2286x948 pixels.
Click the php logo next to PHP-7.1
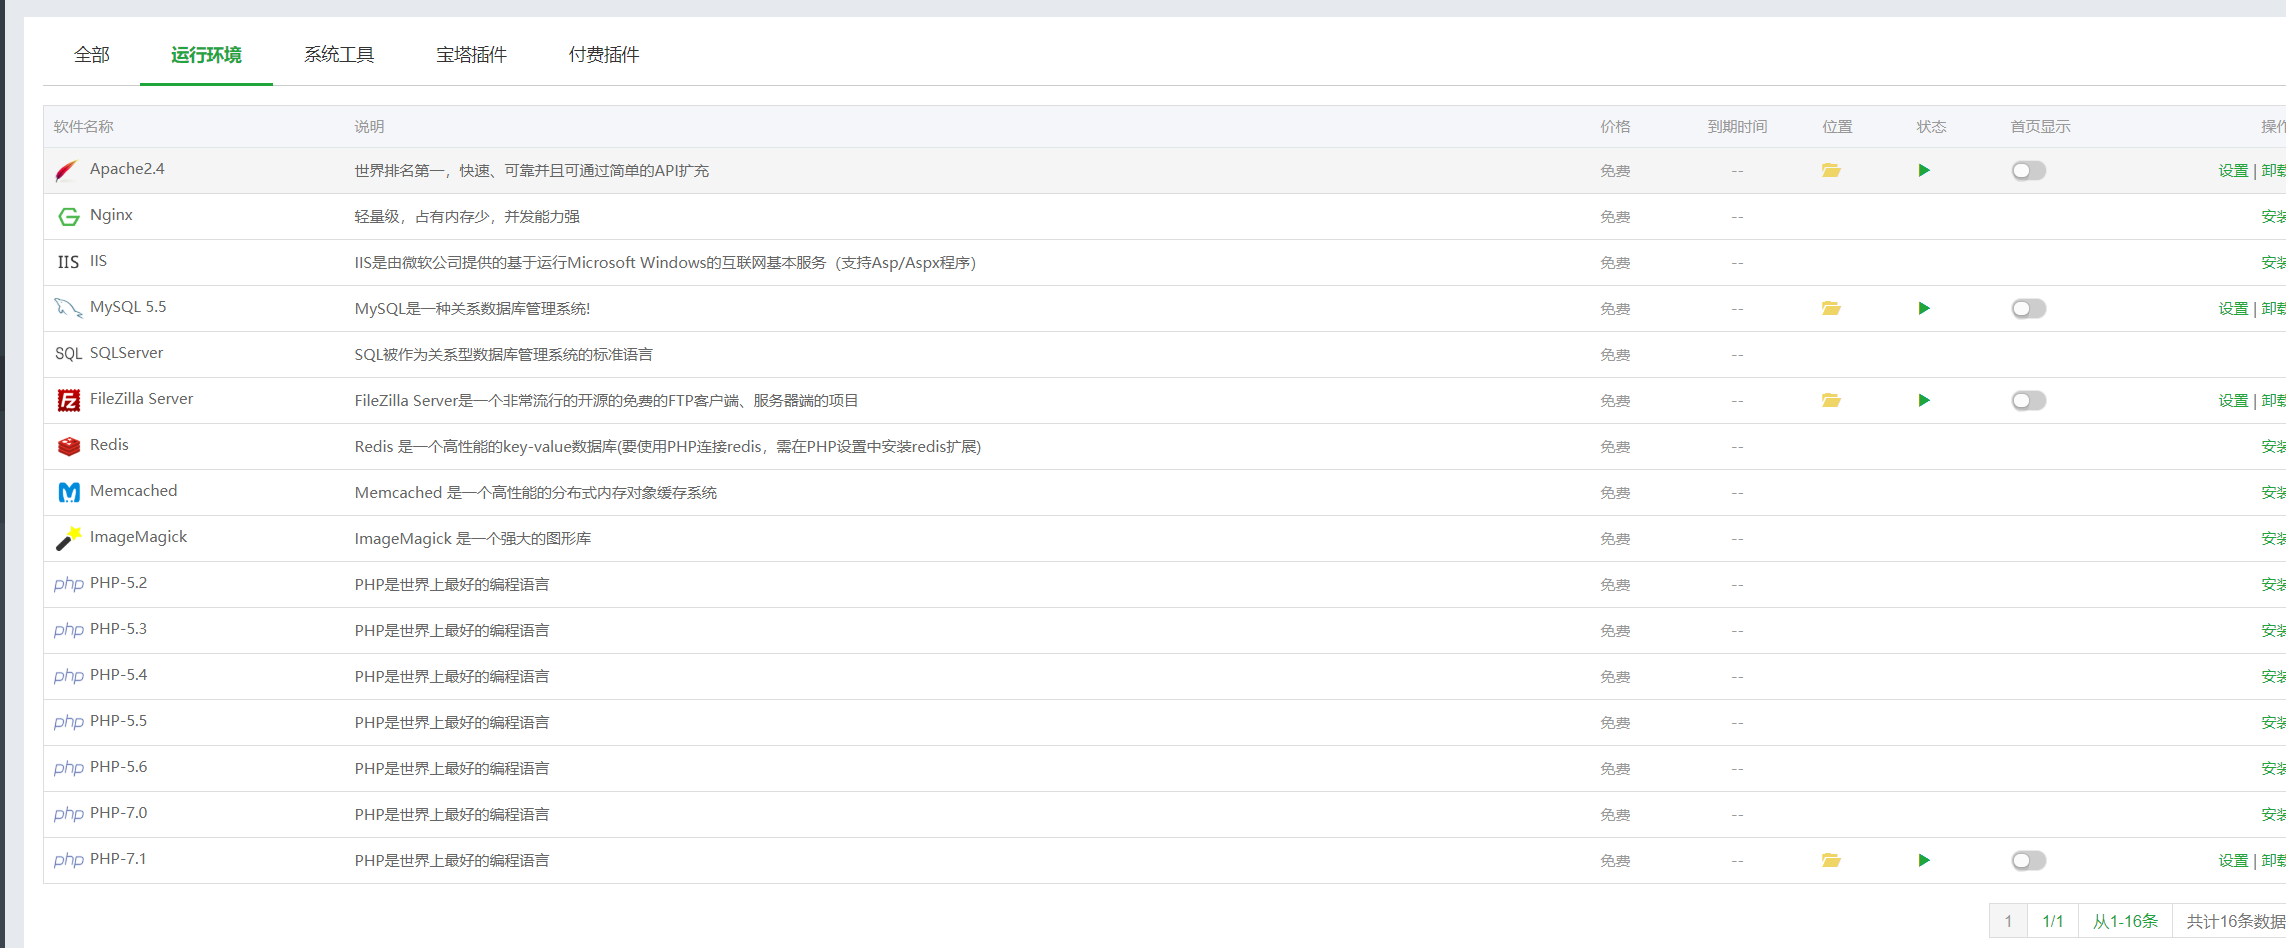68,860
